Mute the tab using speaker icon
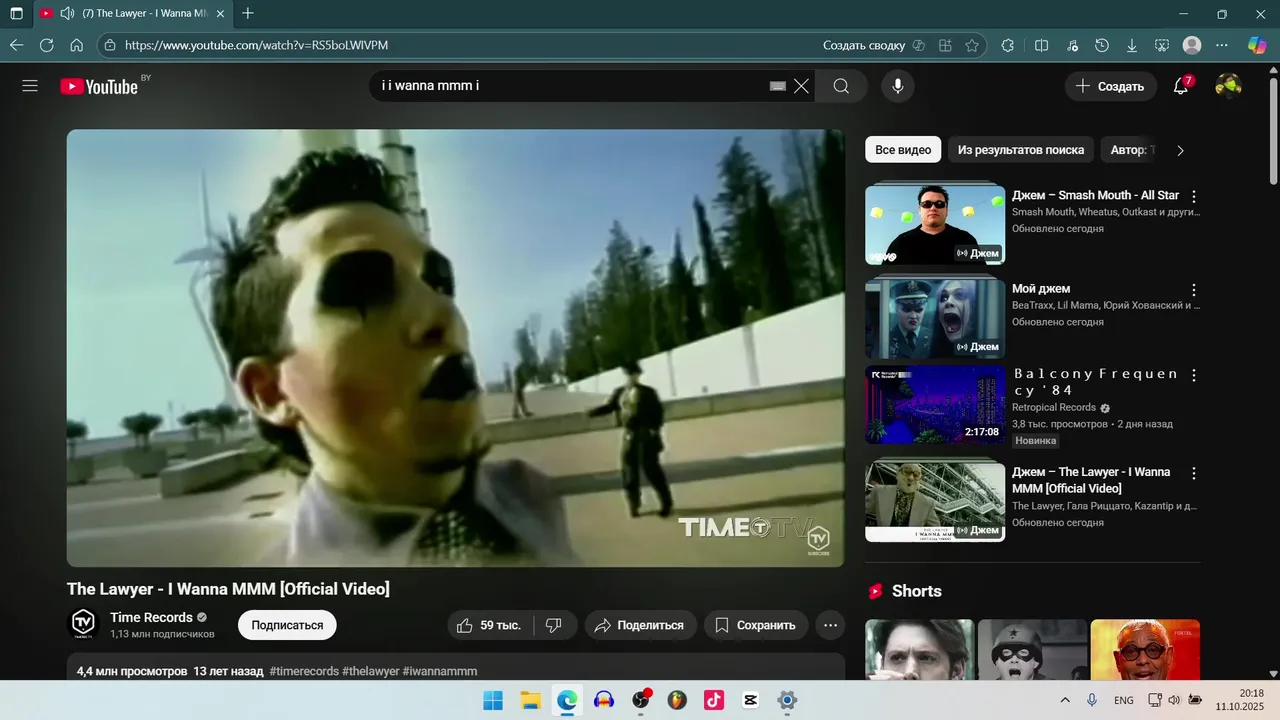The image size is (1280, 720). point(67,14)
